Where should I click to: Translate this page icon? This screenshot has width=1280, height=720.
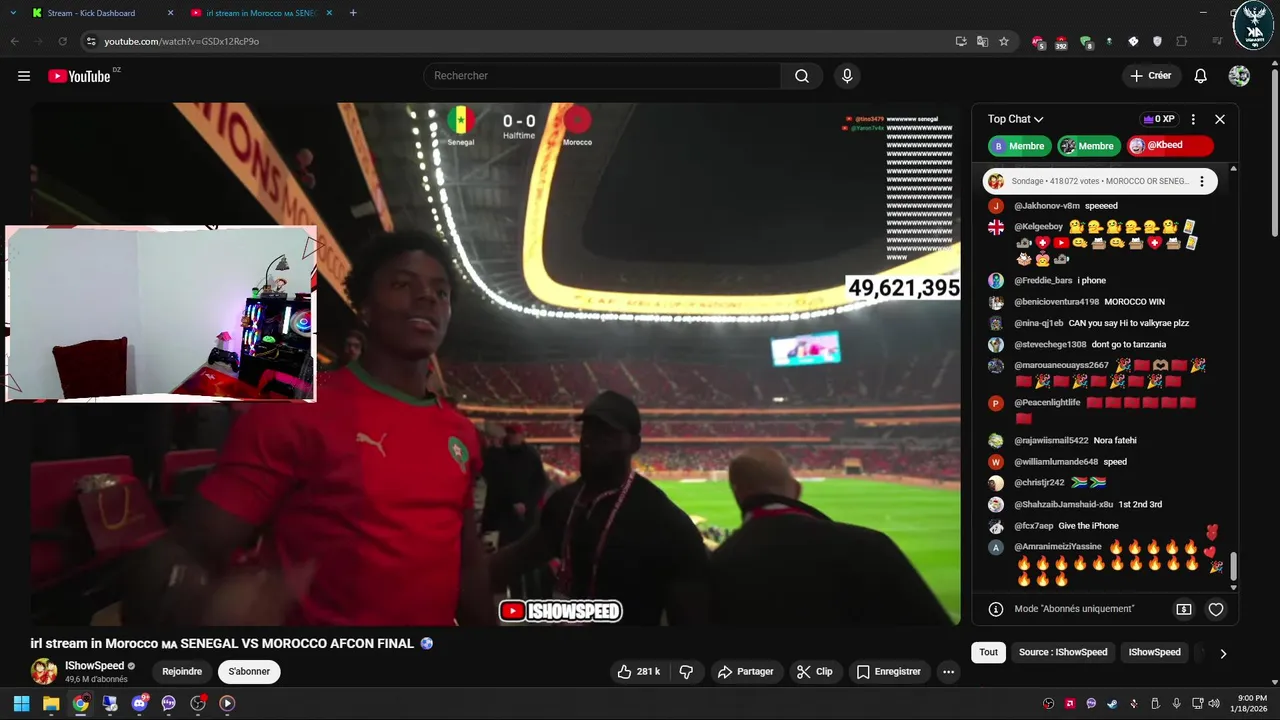click(x=982, y=41)
